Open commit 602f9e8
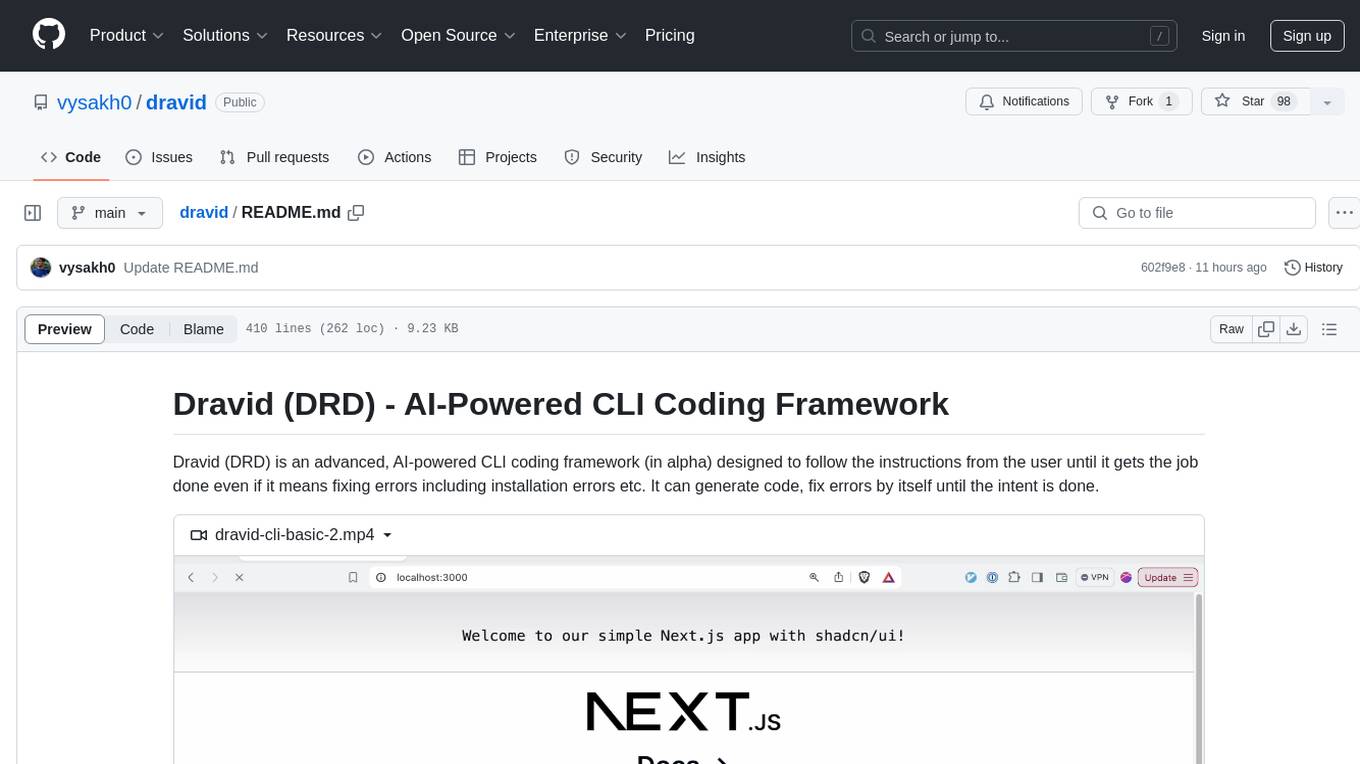1360x764 pixels. tap(1163, 268)
